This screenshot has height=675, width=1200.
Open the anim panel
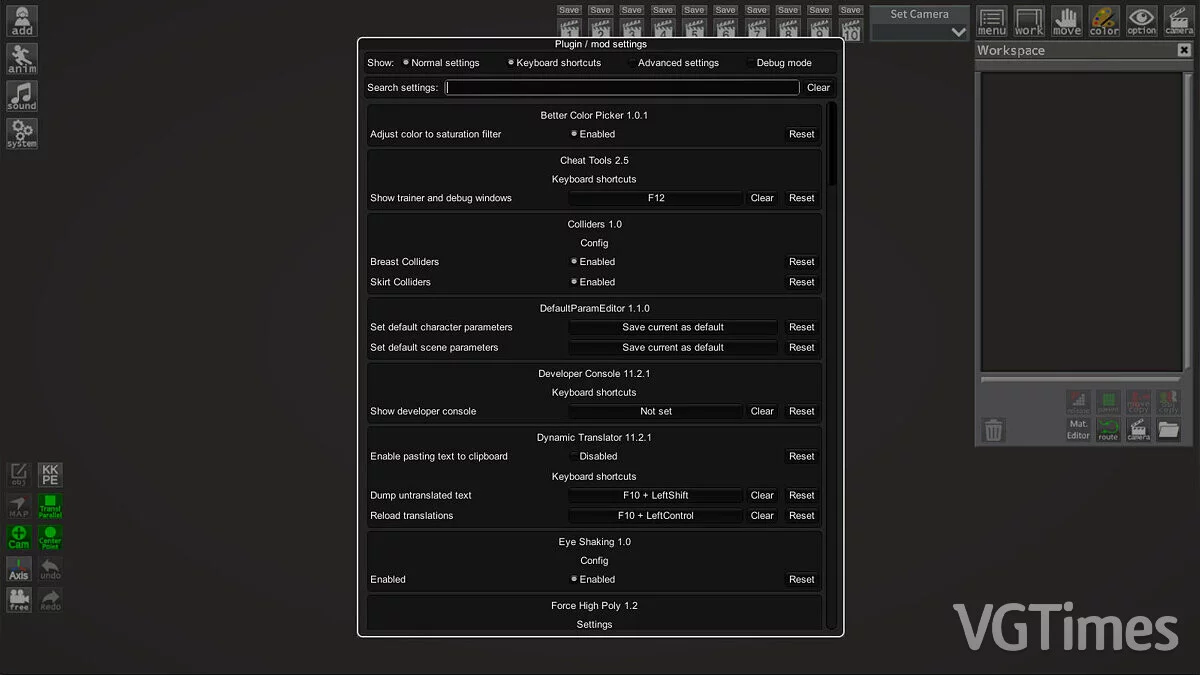(x=21, y=58)
